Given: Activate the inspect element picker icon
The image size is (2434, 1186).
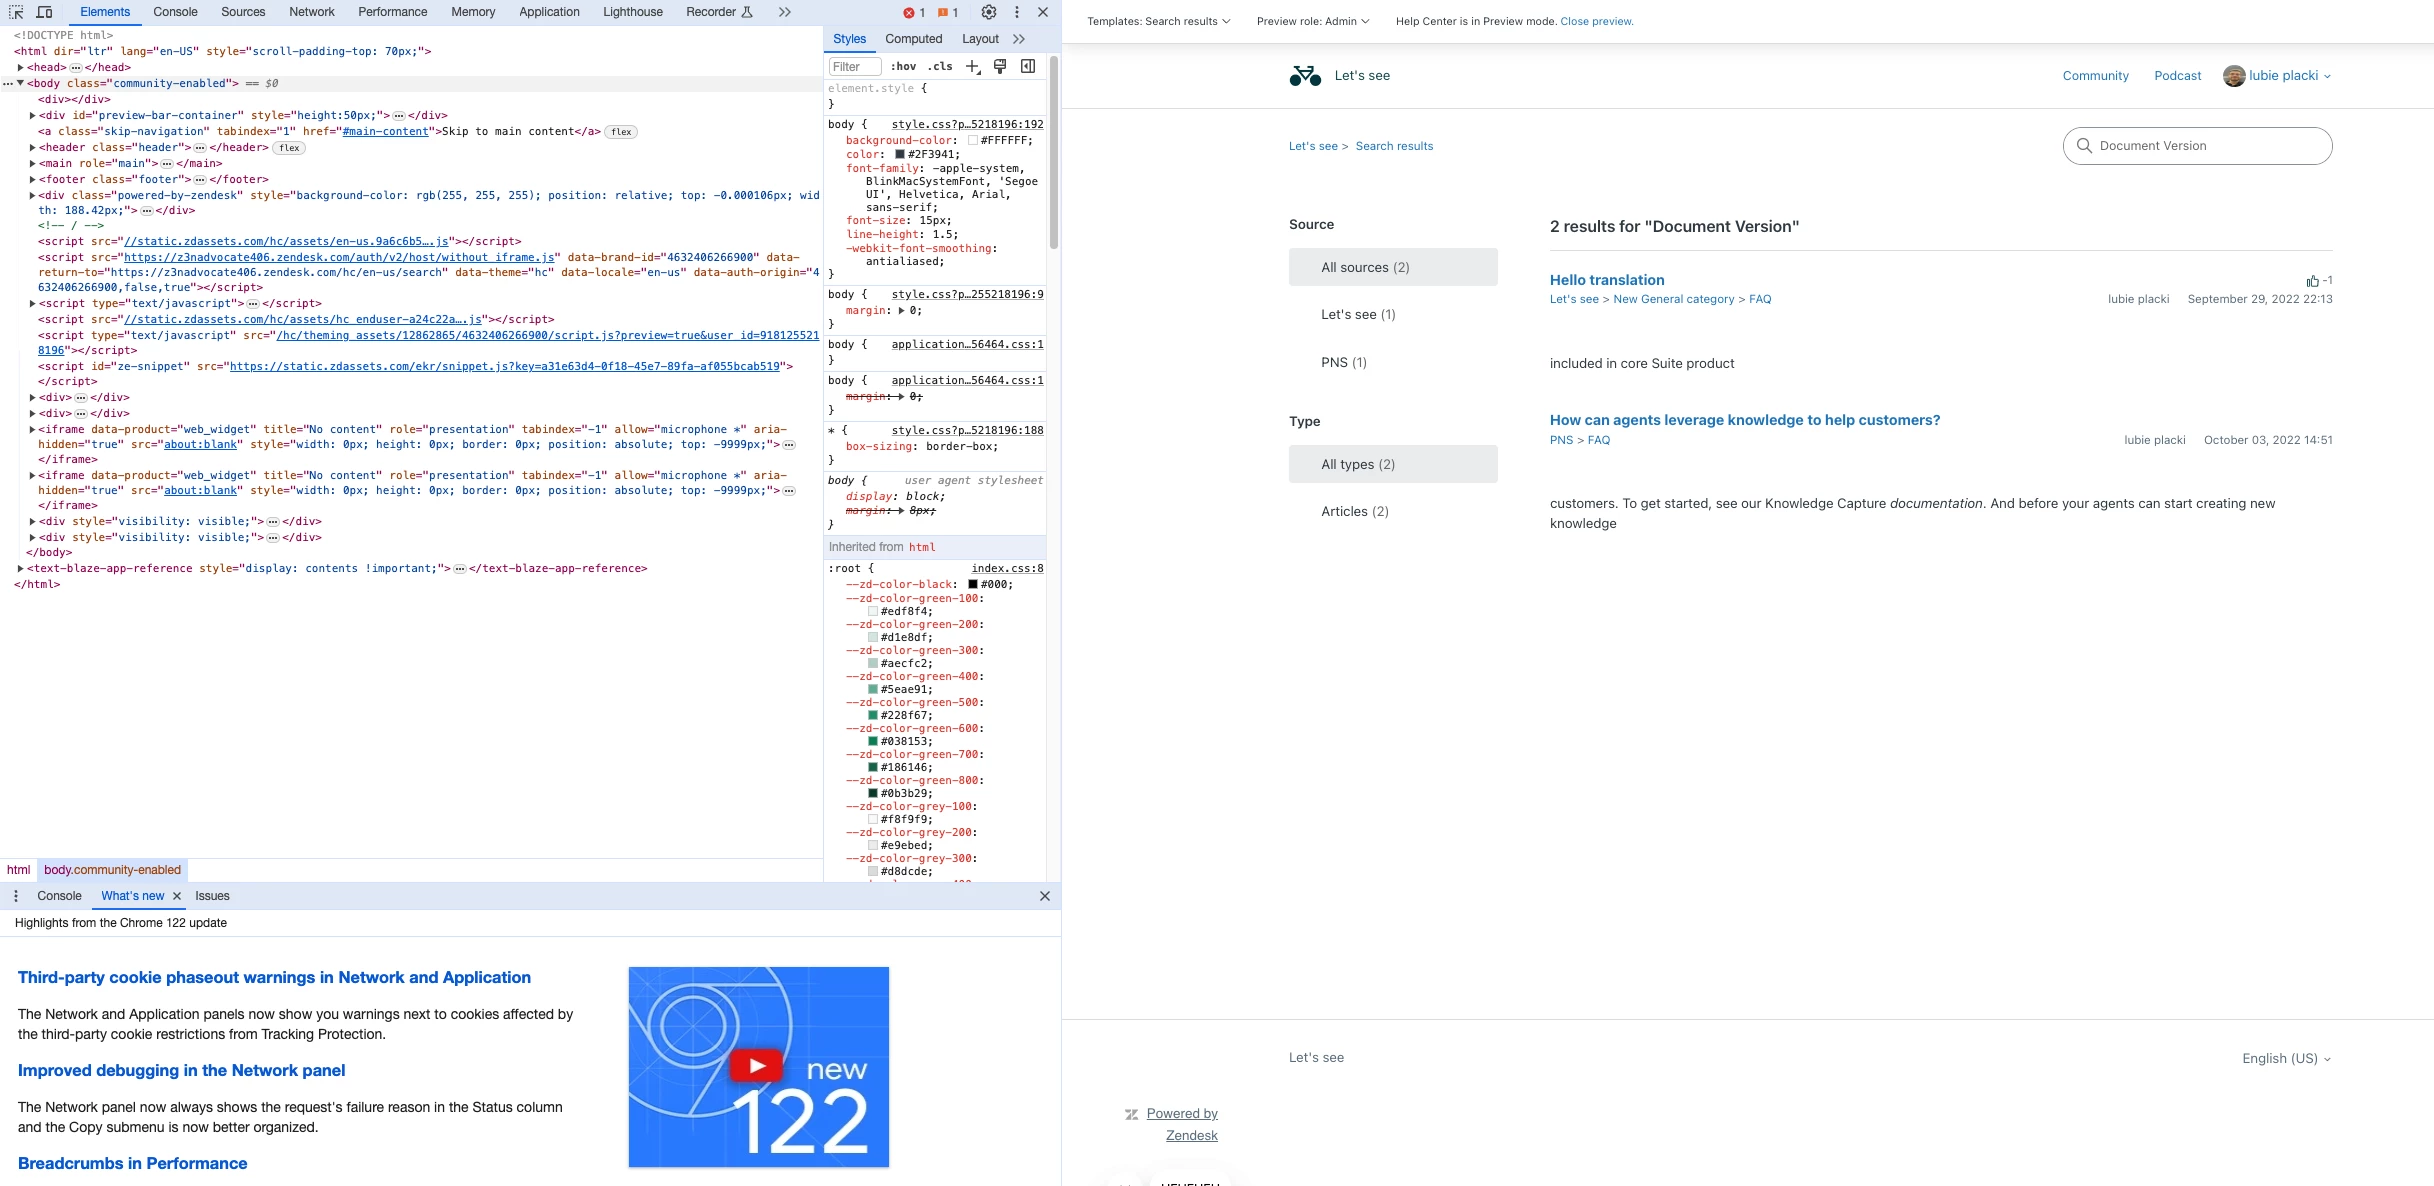Looking at the screenshot, I should click(x=16, y=12).
